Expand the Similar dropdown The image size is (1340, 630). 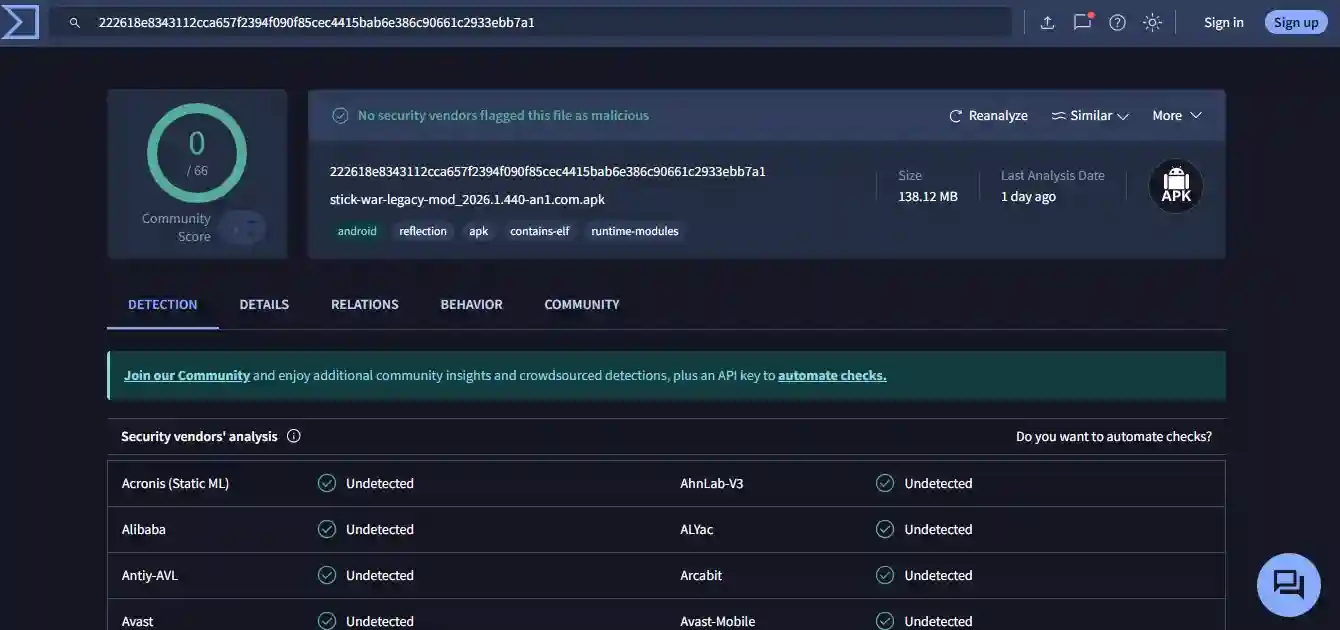click(x=1090, y=116)
